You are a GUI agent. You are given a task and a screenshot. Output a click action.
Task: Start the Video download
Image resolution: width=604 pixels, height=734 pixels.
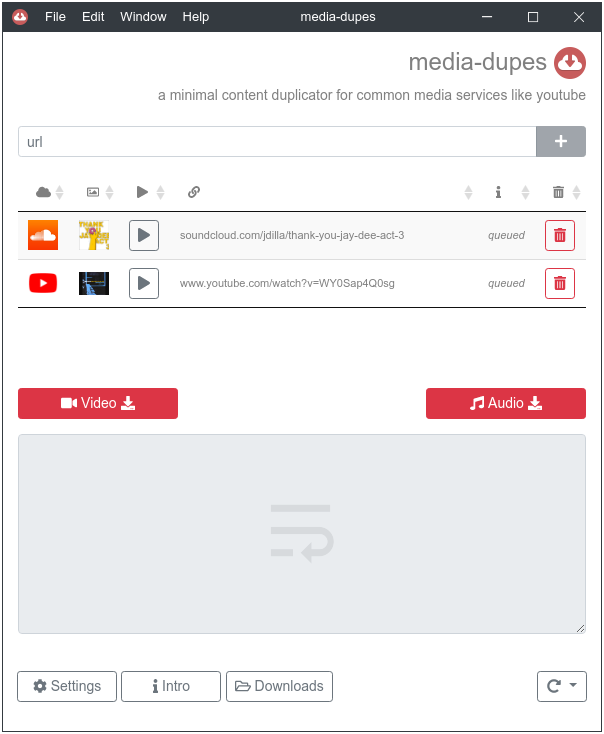pyautogui.click(x=98, y=403)
